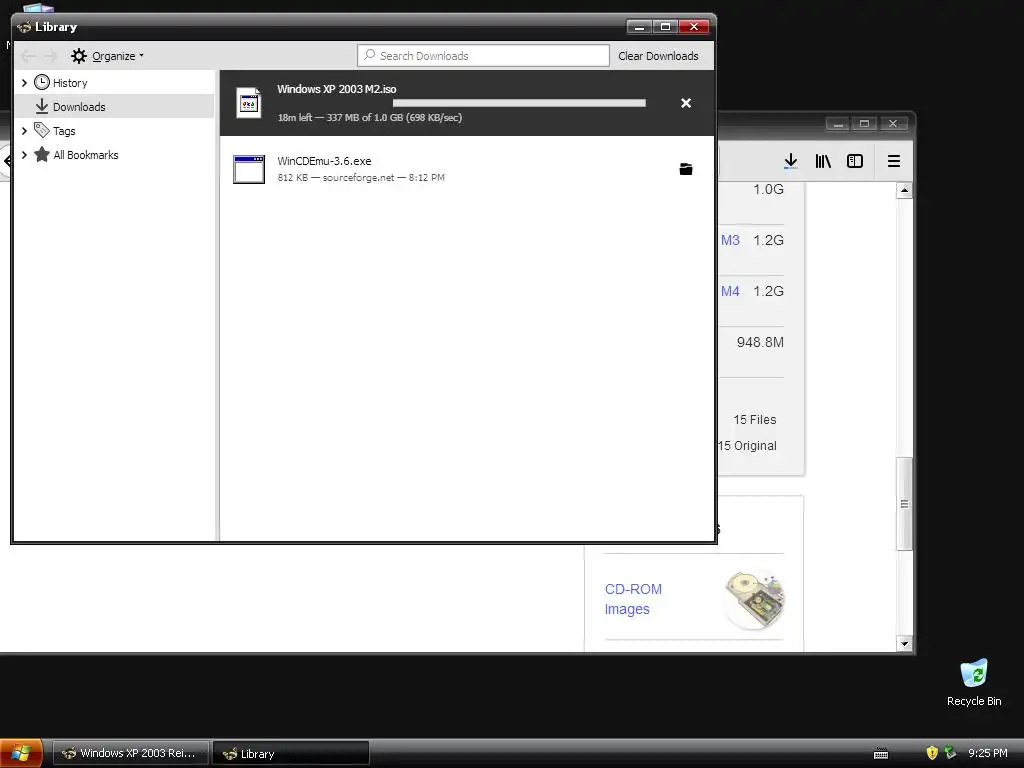
Task: Click the browser scrollbar up arrow
Action: click(904, 191)
